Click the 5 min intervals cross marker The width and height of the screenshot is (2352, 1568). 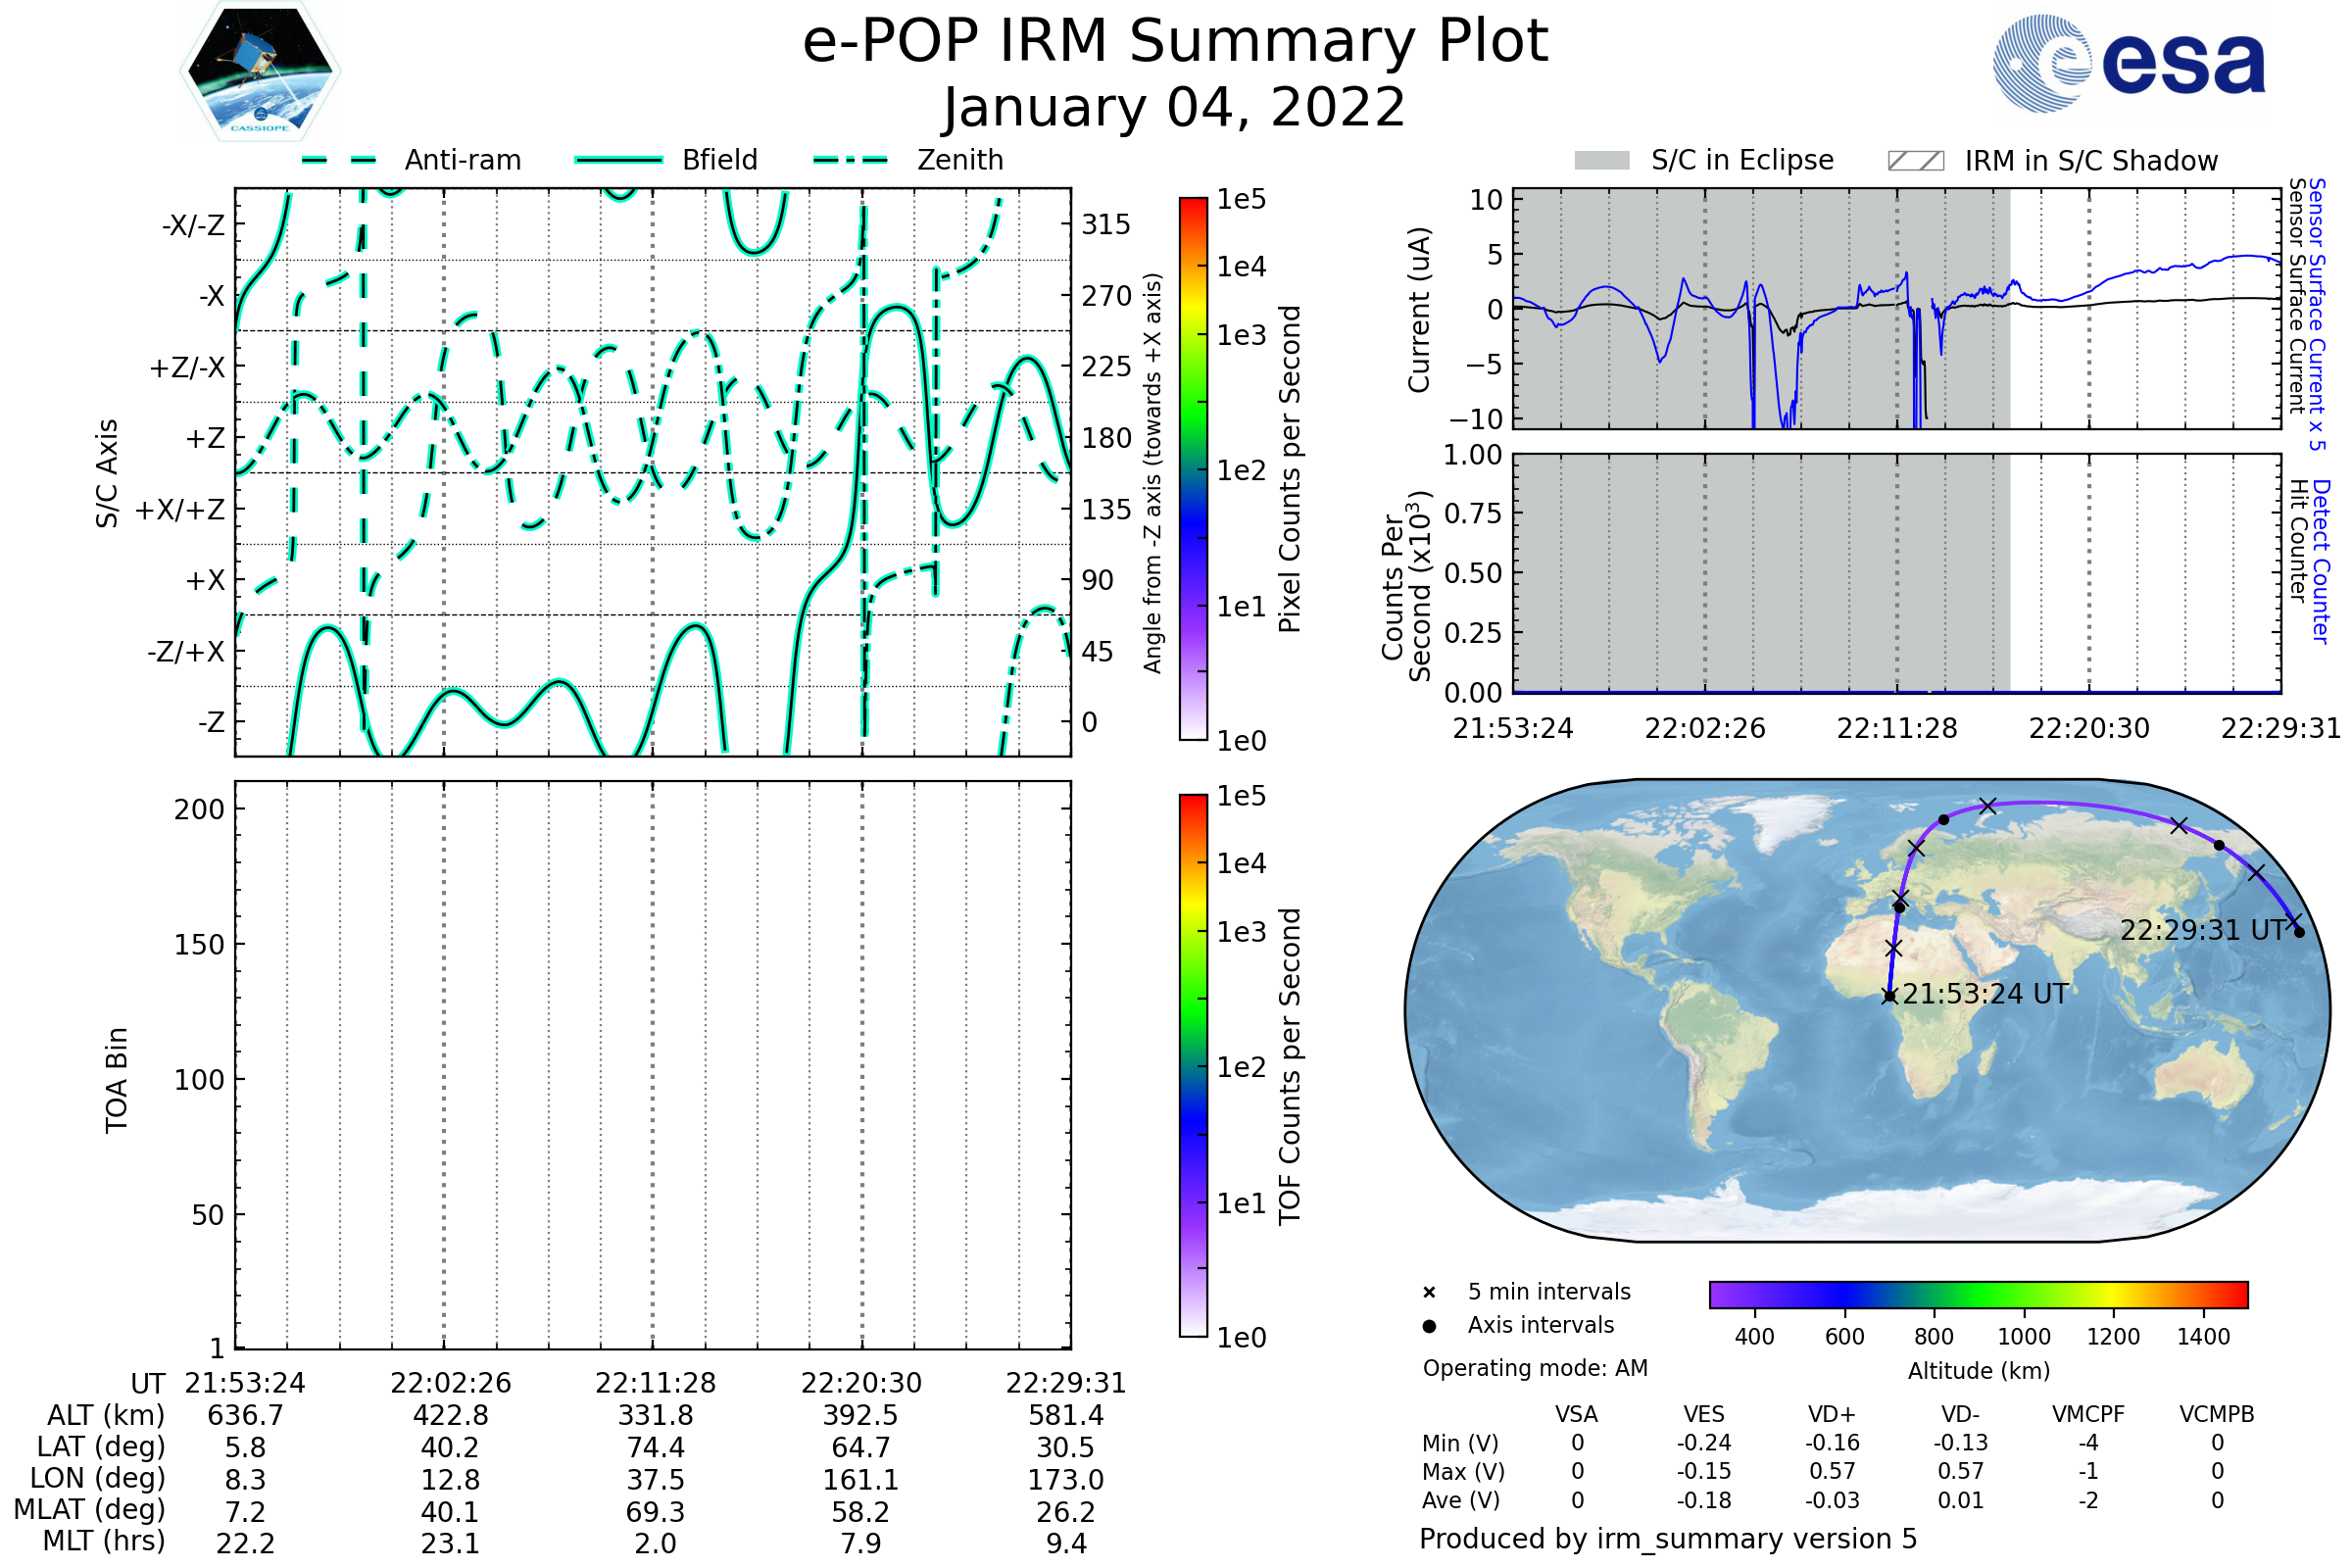(x=1429, y=1293)
